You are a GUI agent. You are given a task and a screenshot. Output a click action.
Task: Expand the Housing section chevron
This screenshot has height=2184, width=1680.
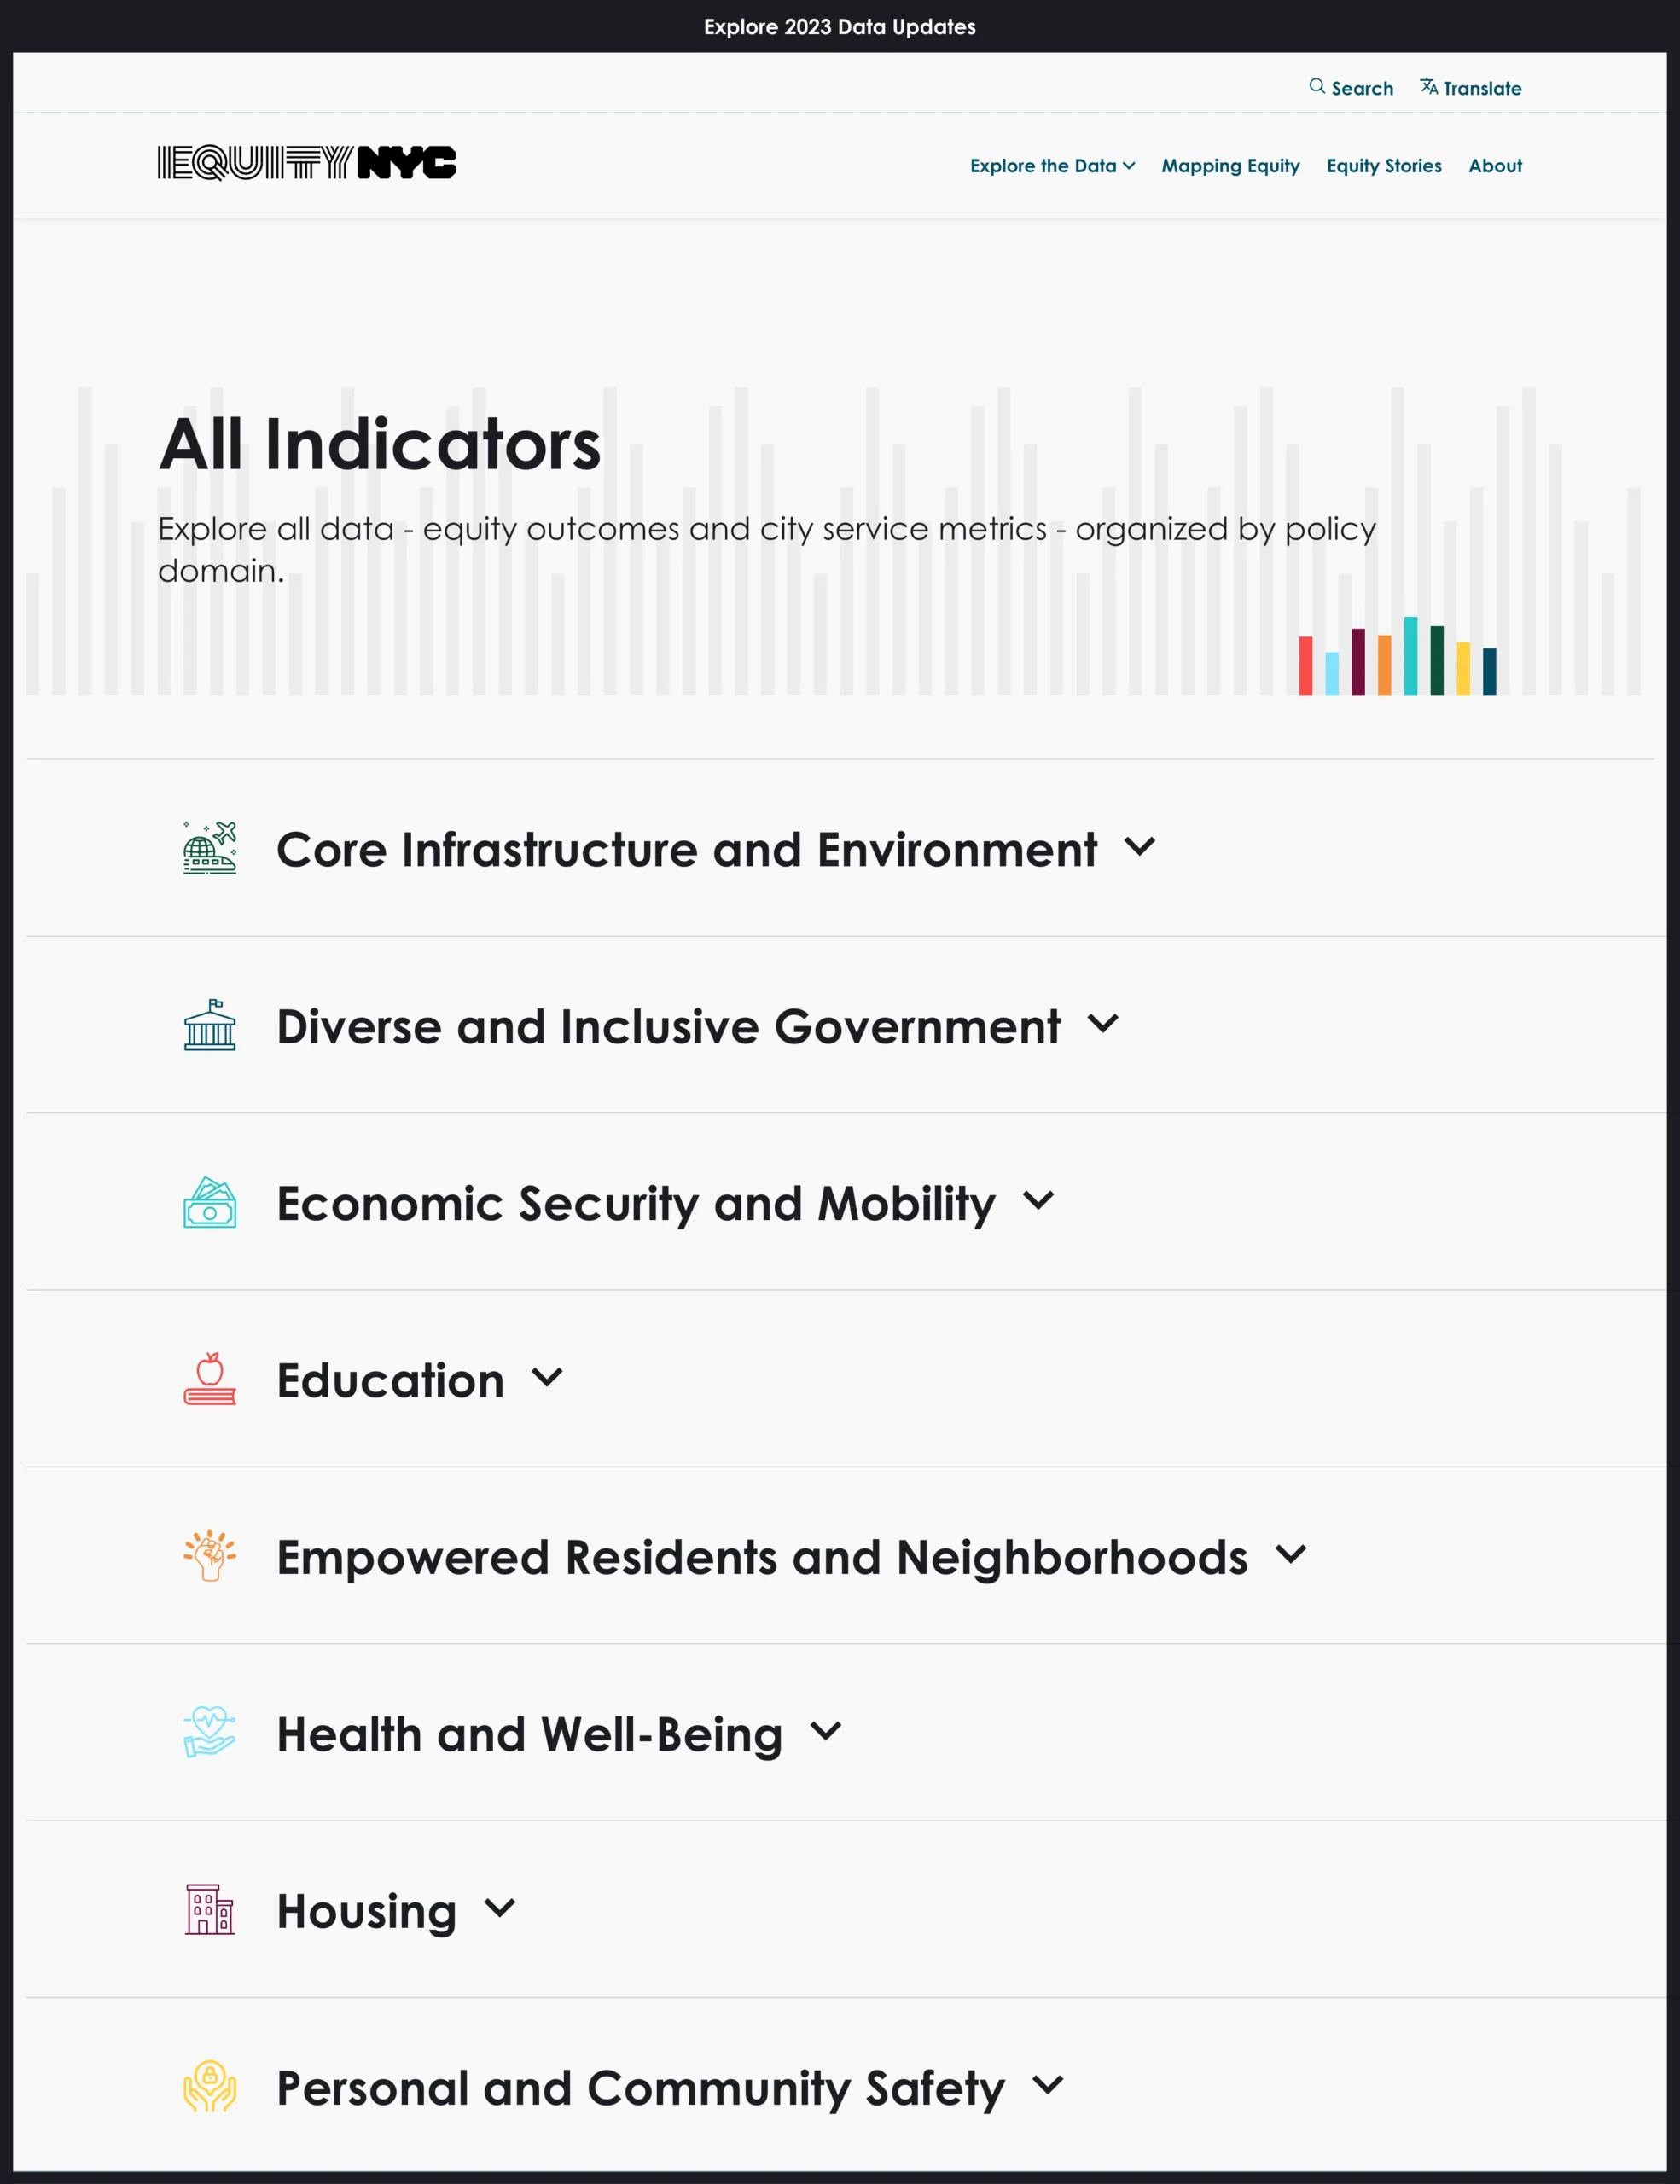[x=500, y=1909]
